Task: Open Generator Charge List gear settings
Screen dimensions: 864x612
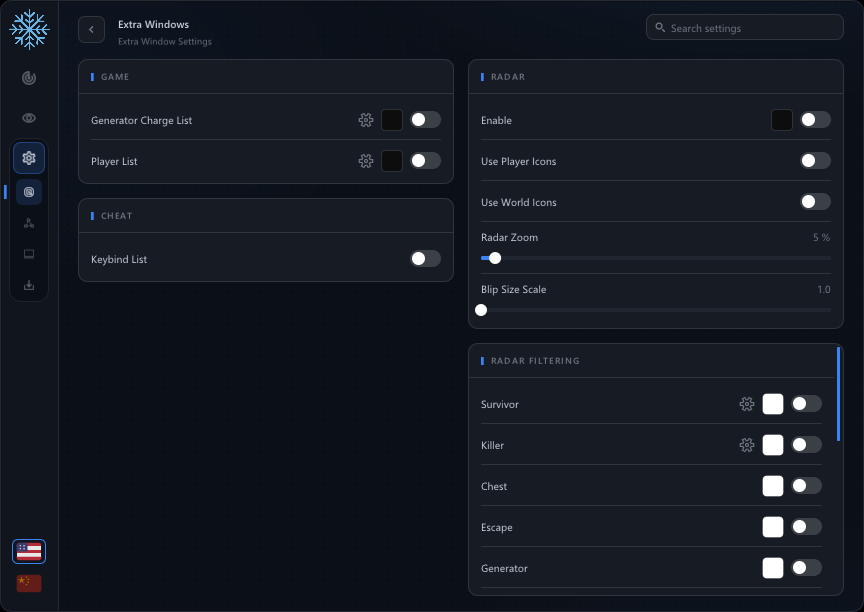Action: [366, 120]
